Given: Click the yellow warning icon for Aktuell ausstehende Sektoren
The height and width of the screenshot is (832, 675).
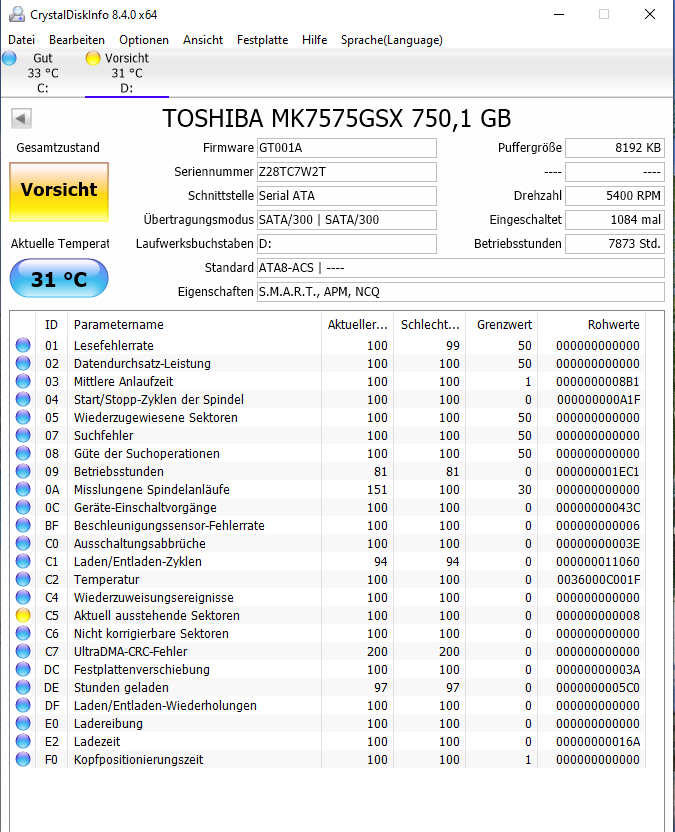Looking at the screenshot, I should (x=23, y=616).
